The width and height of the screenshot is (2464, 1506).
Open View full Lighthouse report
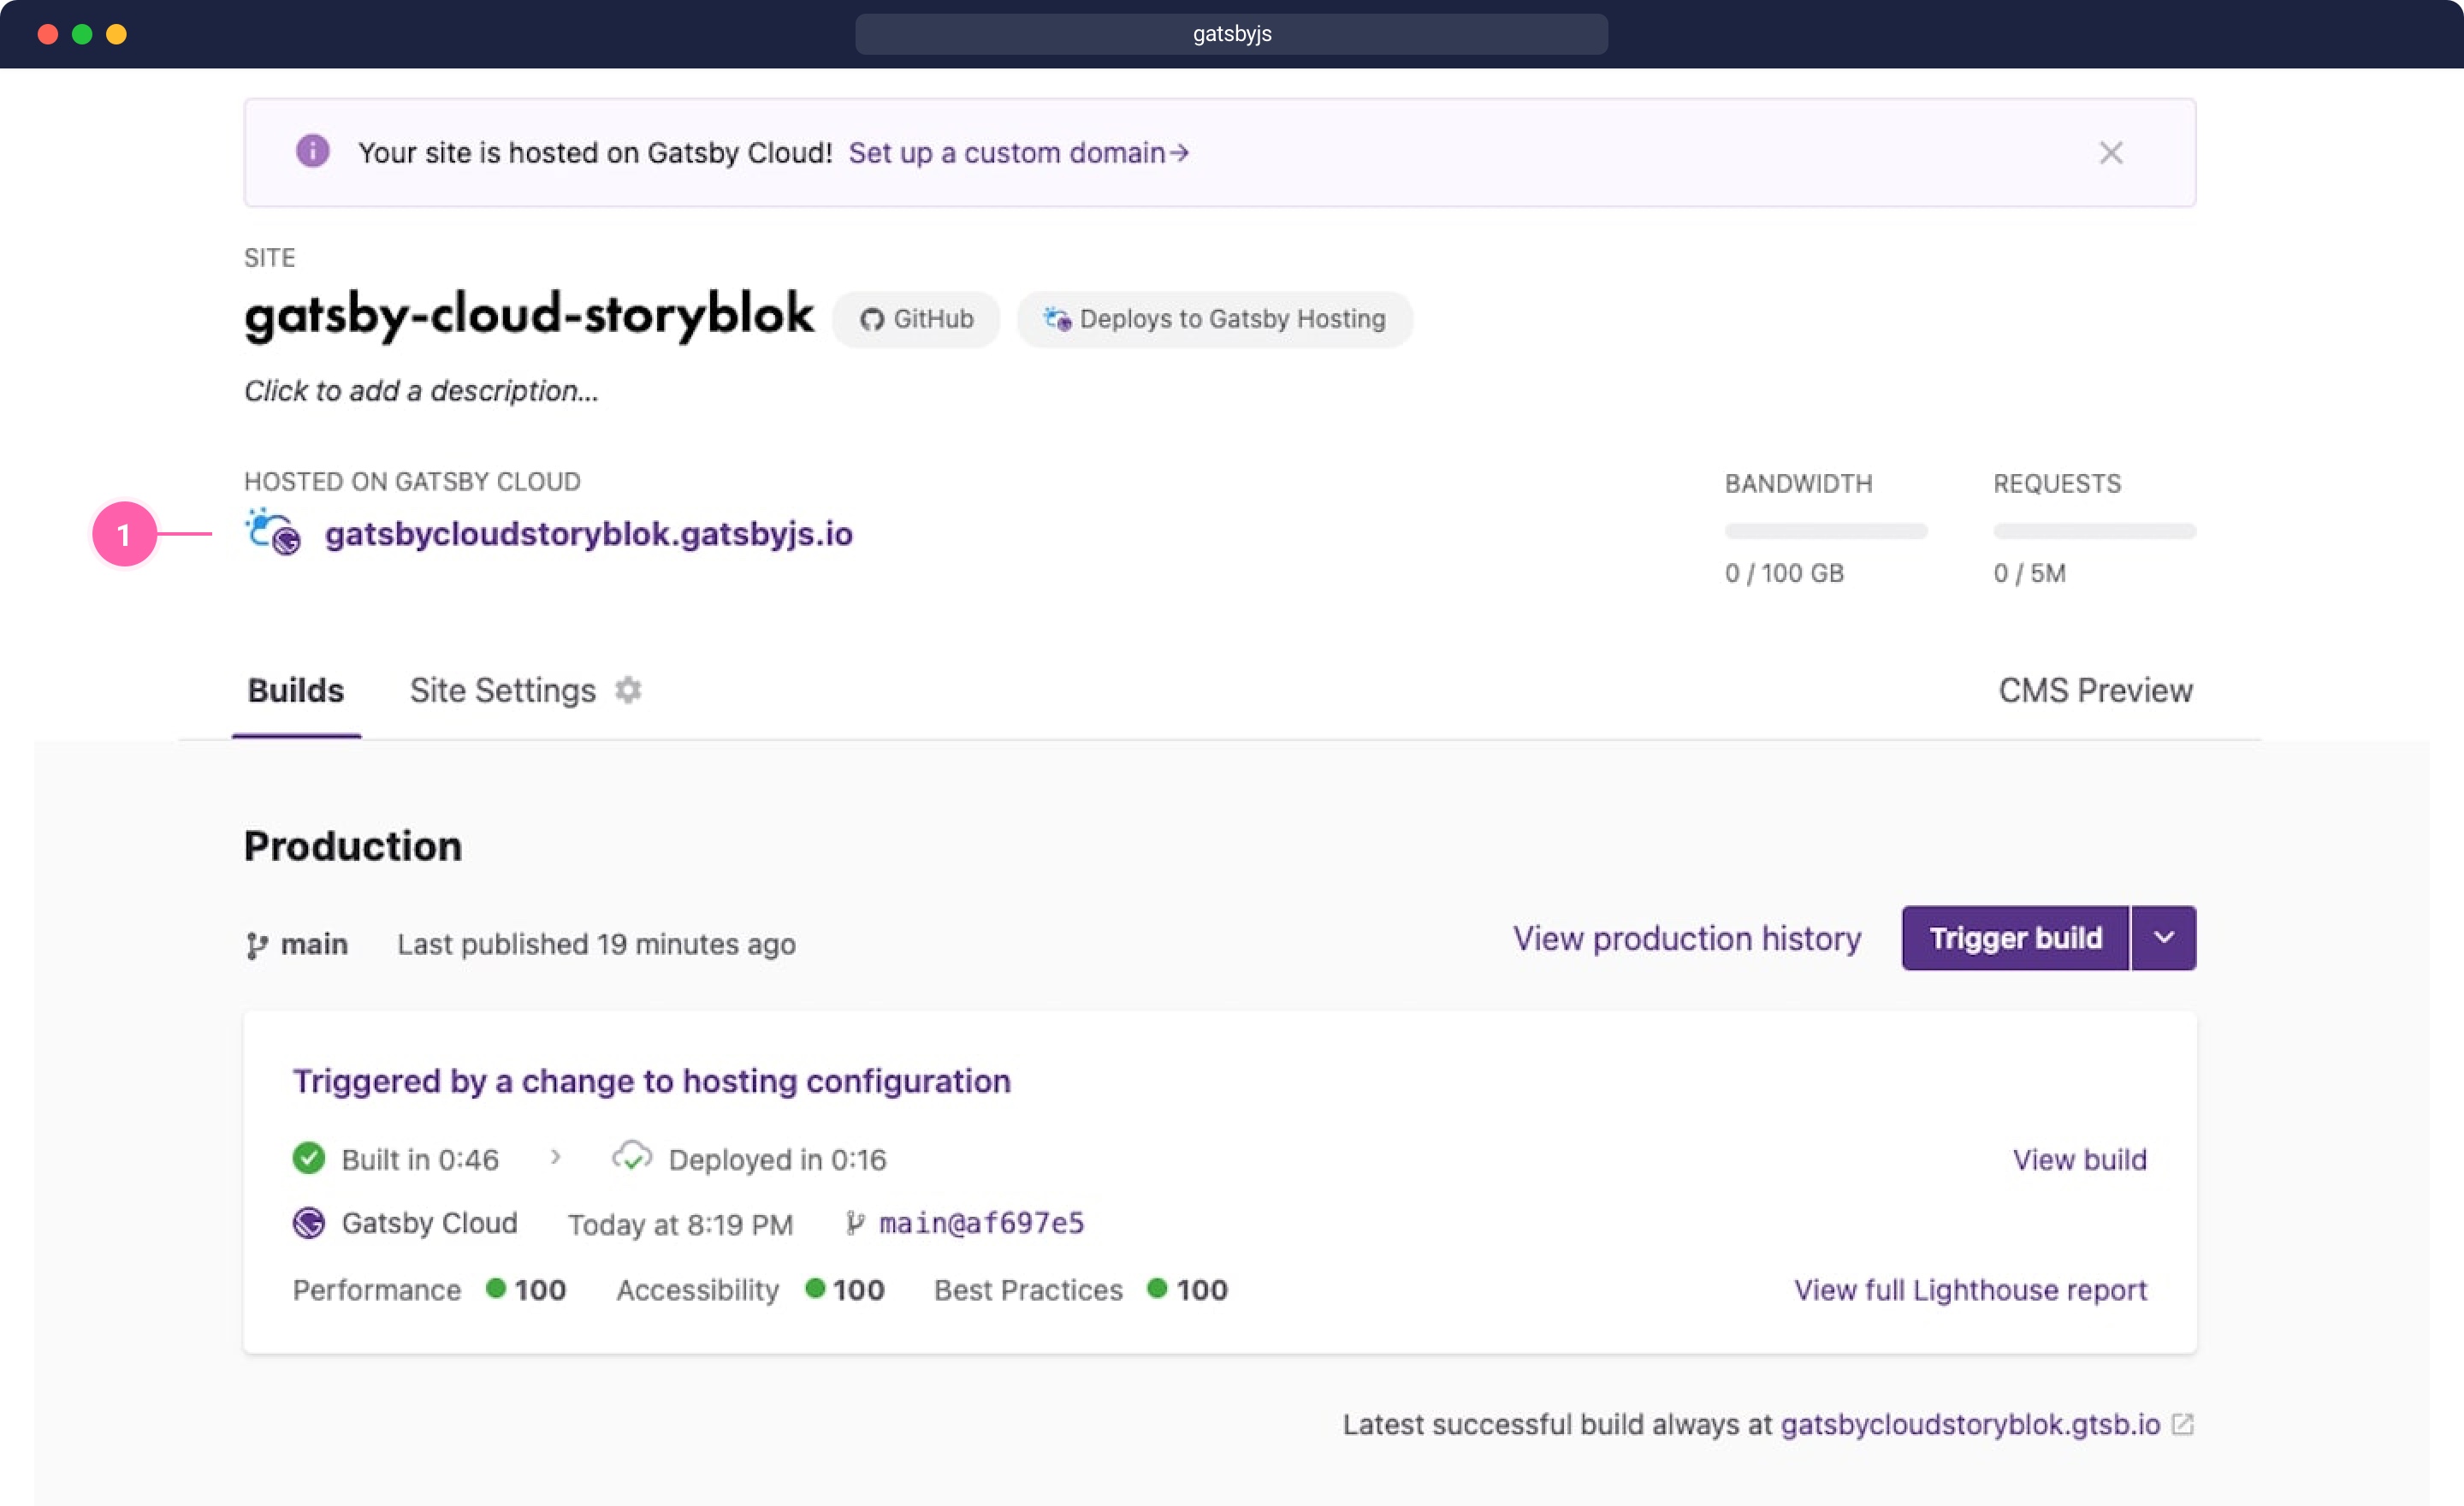pyautogui.click(x=1970, y=1290)
